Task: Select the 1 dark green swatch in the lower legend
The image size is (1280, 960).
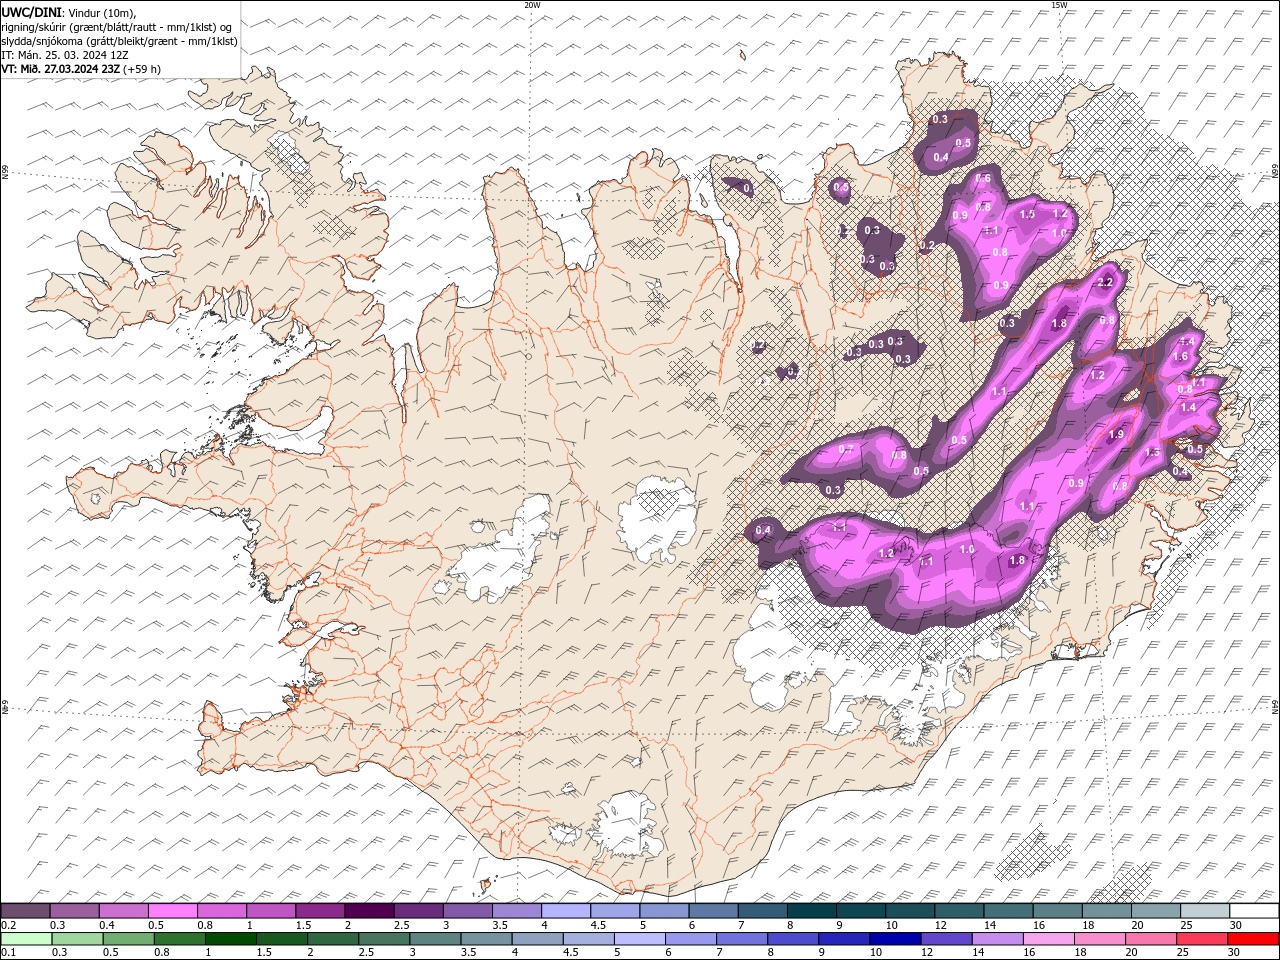Action: coord(230,938)
